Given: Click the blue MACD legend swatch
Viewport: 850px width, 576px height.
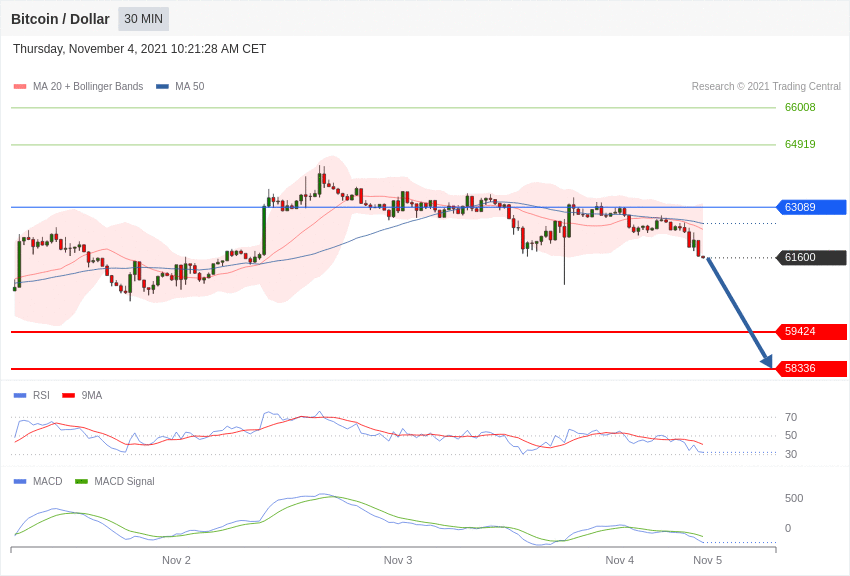Looking at the screenshot, I should (x=20, y=481).
